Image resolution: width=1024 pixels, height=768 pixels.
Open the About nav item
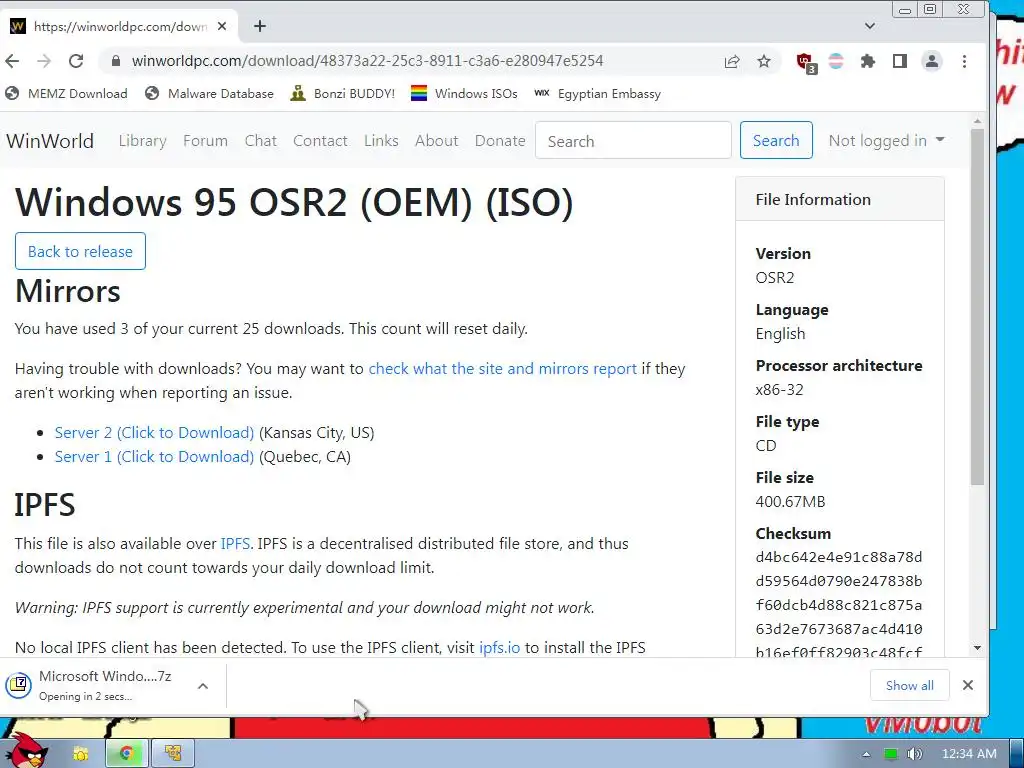tap(436, 140)
